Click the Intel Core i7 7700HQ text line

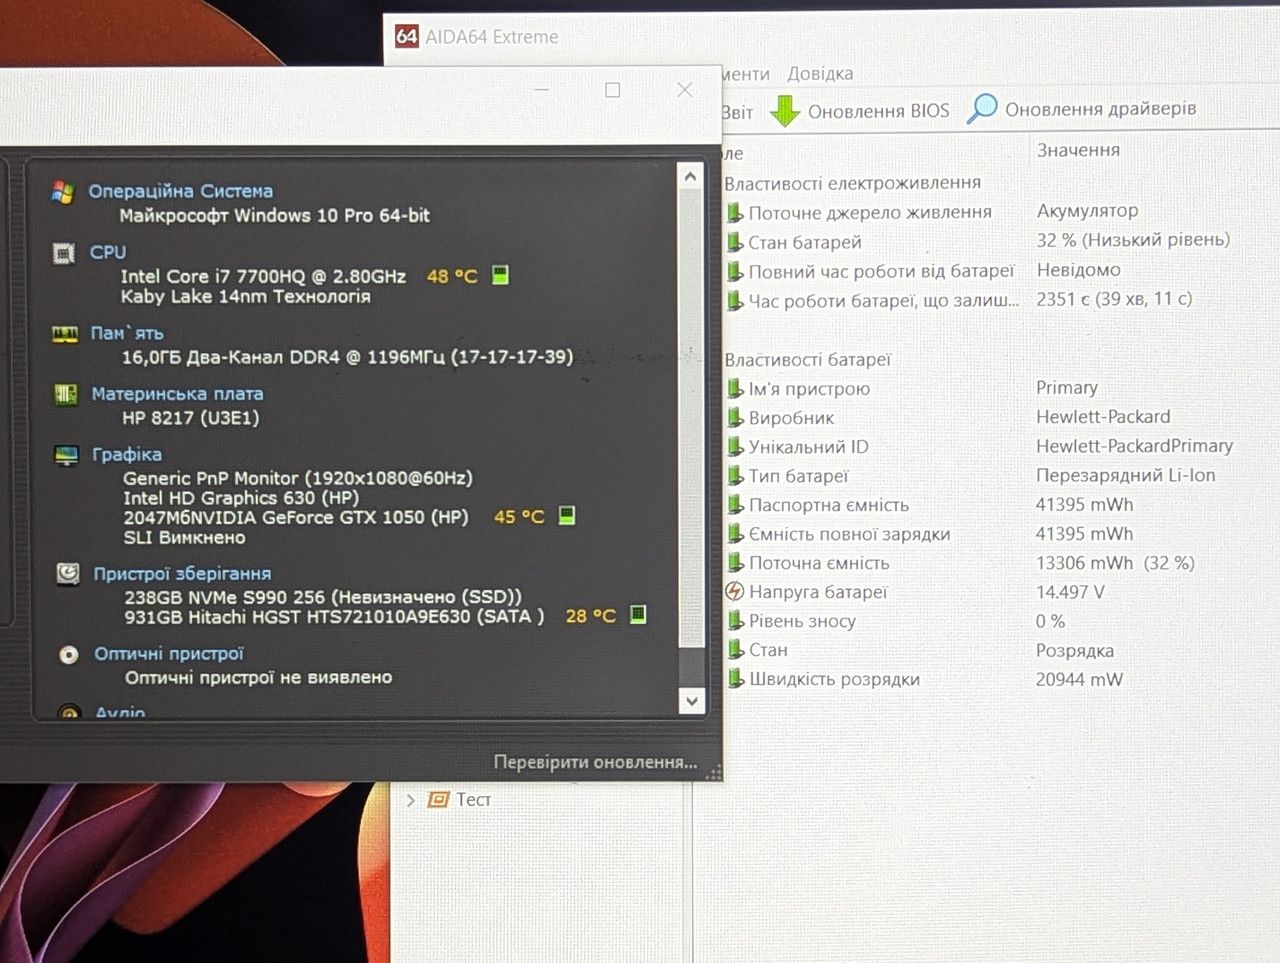(x=263, y=276)
